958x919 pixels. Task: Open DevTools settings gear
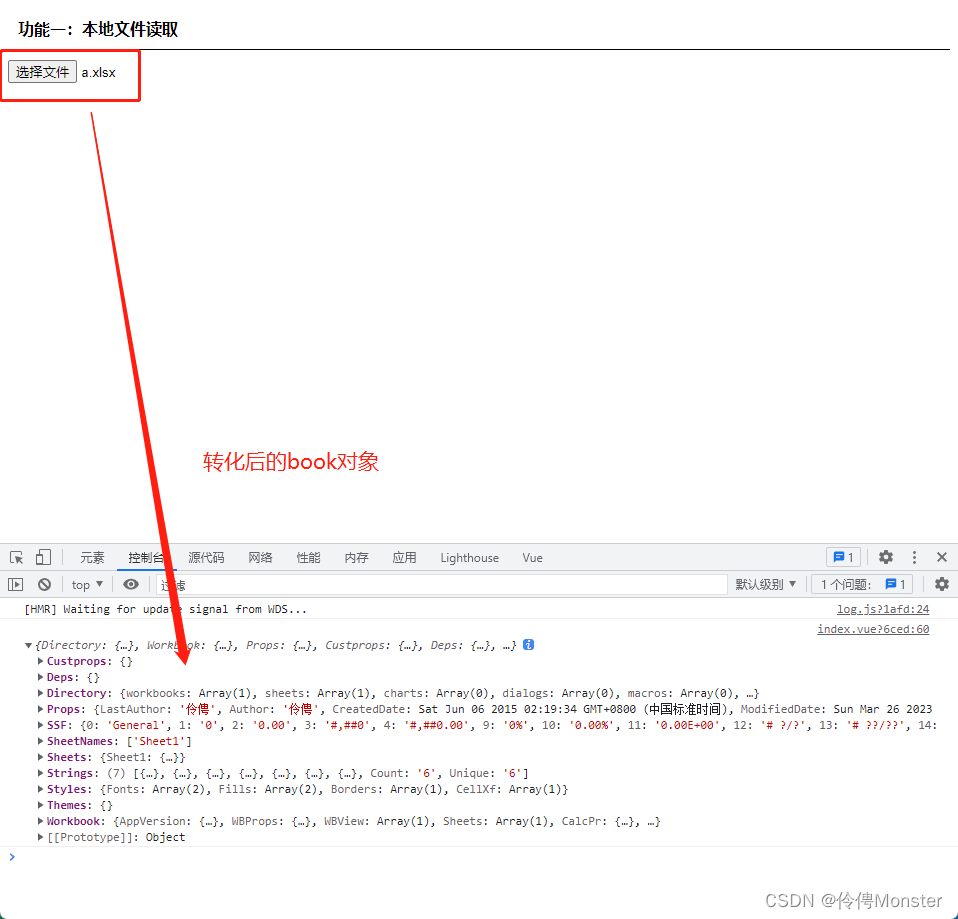point(886,557)
